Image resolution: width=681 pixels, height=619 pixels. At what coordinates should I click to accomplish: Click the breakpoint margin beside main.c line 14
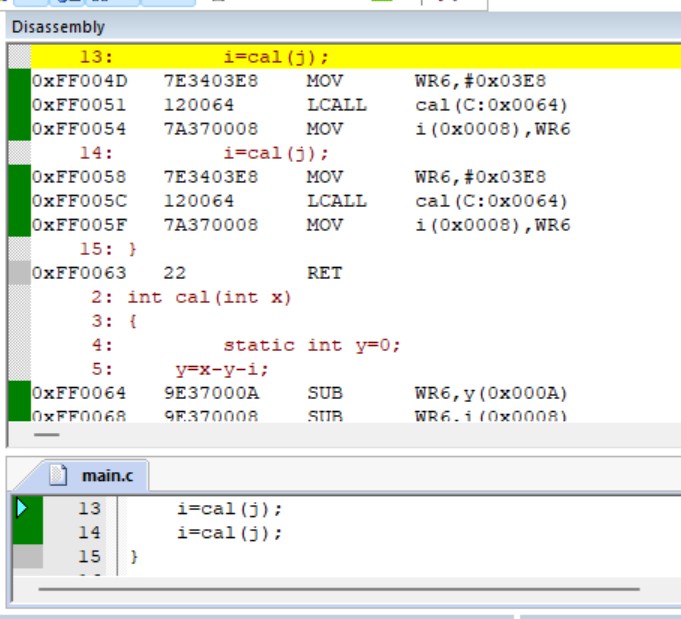tap(28, 532)
